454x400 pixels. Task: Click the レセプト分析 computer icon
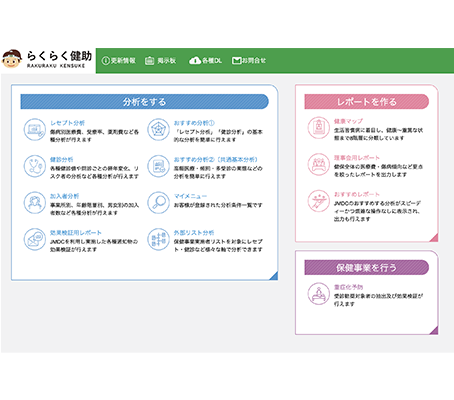tap(35, 129)
